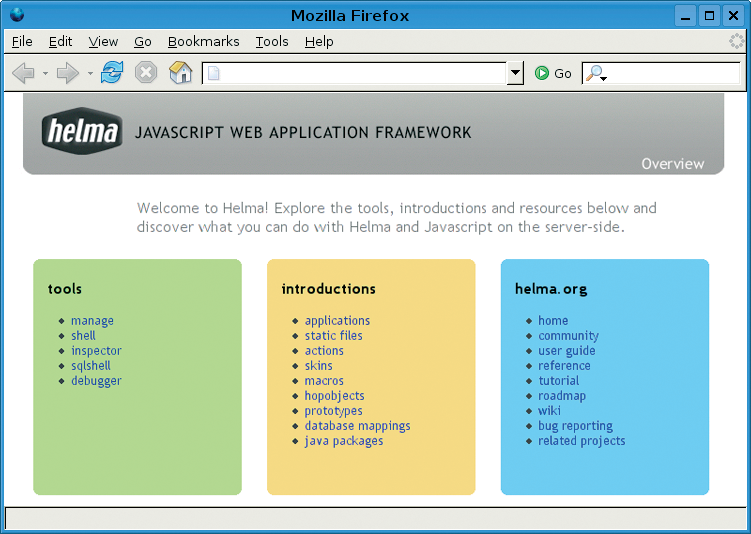Follow the static files link
The width and height of the screenshot is (751, 534).
coord(333,335)
